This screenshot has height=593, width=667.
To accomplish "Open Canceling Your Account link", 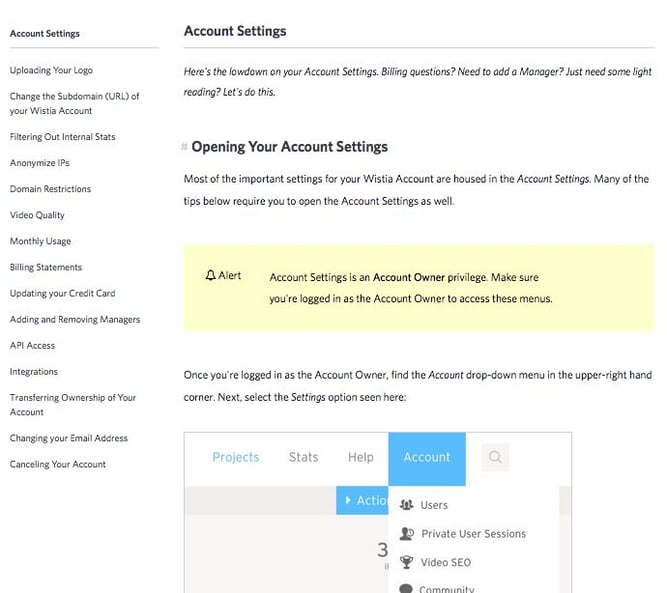I will (58, 464).
